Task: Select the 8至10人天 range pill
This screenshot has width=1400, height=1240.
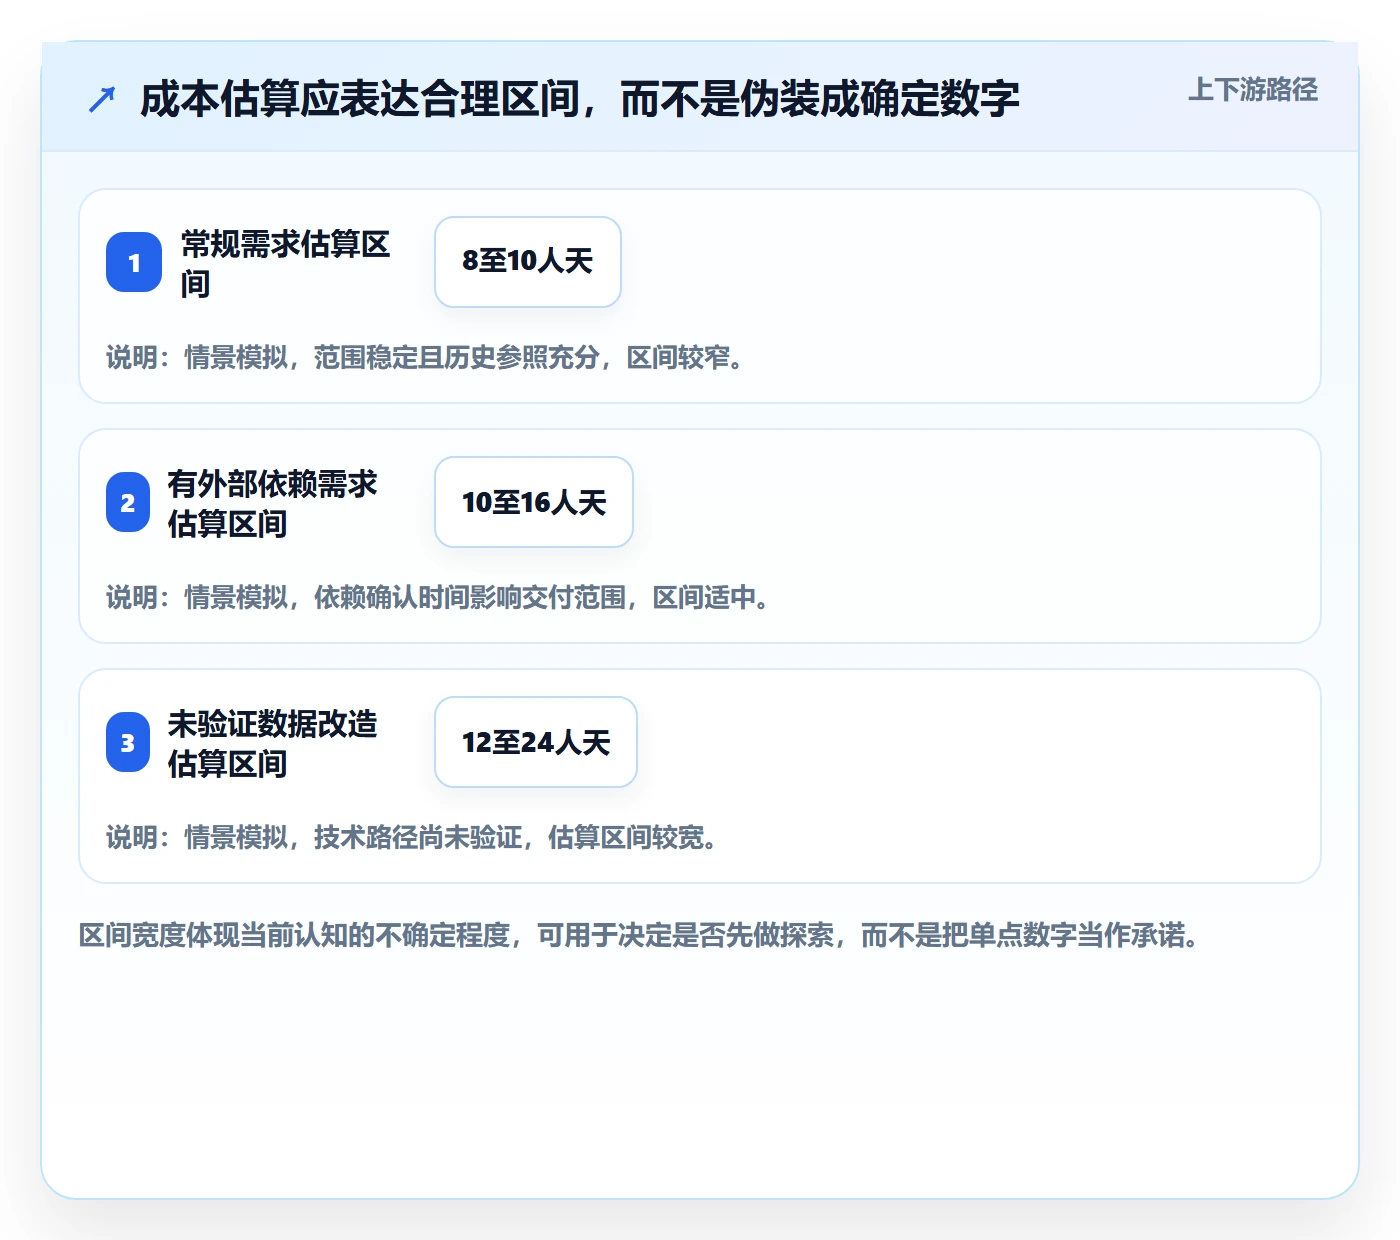Action: point(528,262)
